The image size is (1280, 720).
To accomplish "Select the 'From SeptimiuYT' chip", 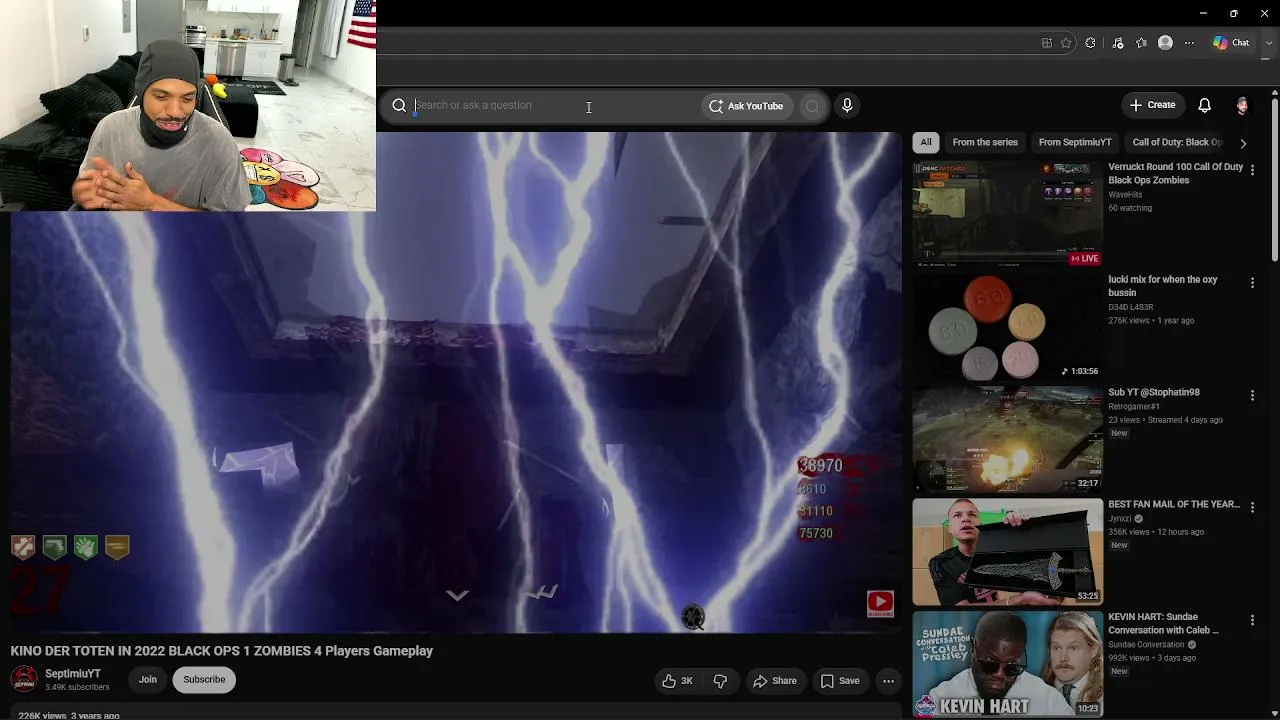I will click(1075, 142).
